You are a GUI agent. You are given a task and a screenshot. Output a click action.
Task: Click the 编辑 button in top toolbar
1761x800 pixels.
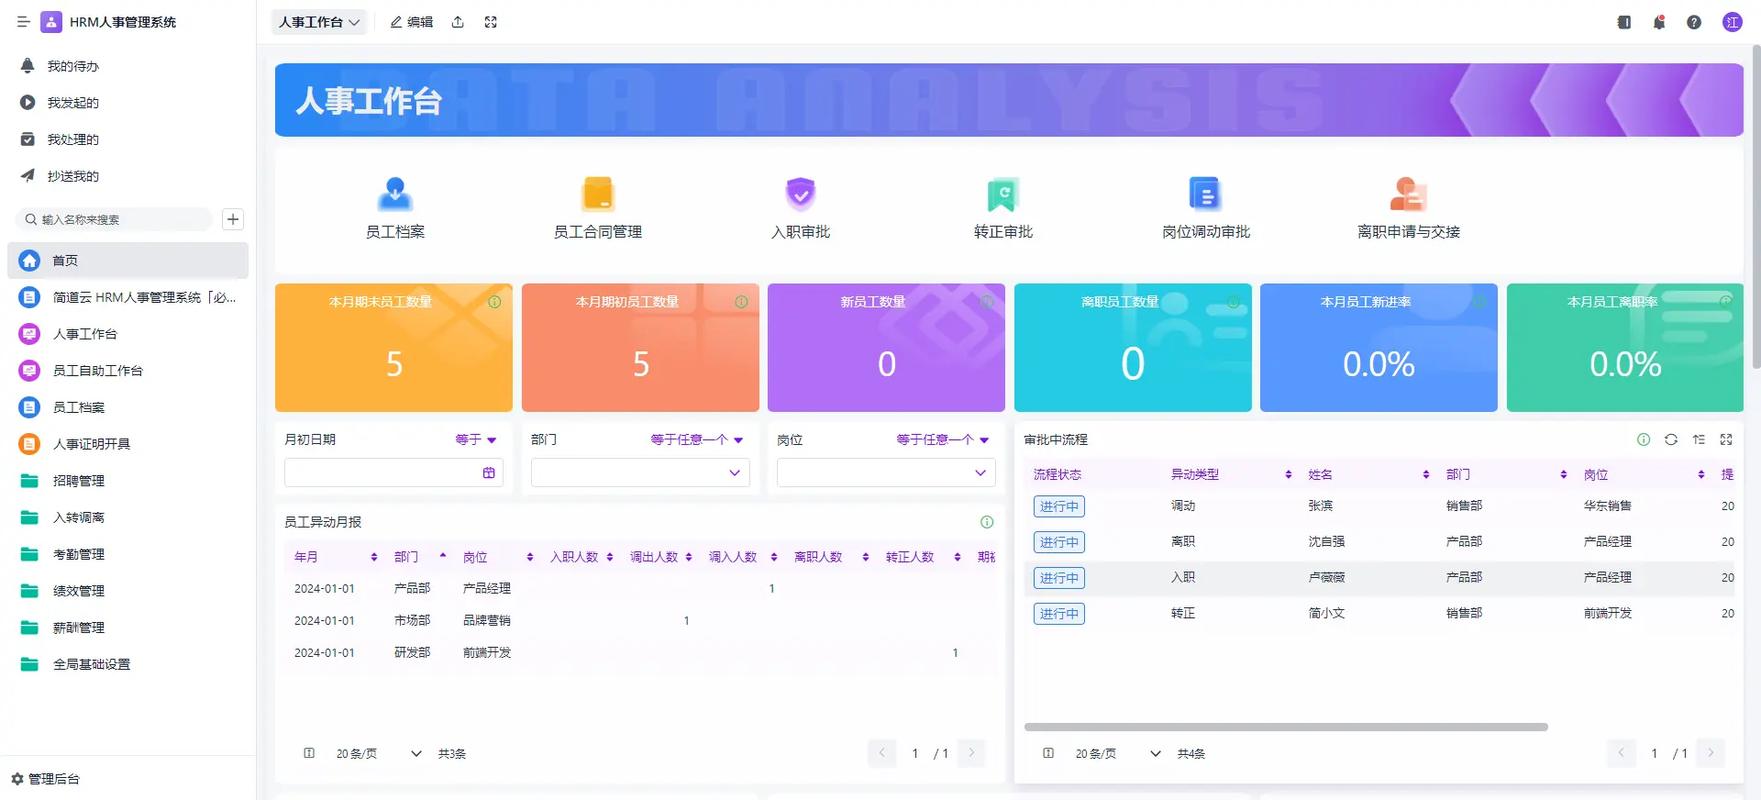(x=412, y=22)
